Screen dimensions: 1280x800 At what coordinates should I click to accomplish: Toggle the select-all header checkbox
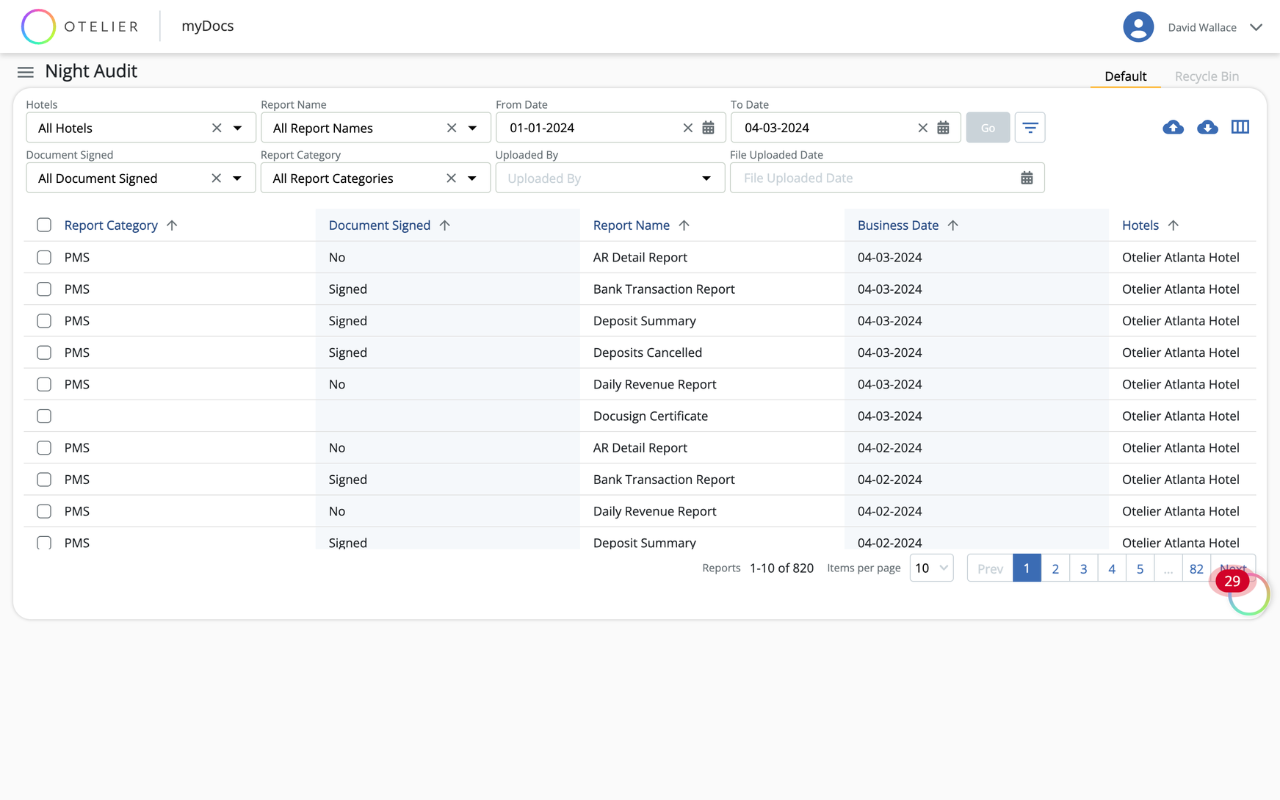(44, 225)
